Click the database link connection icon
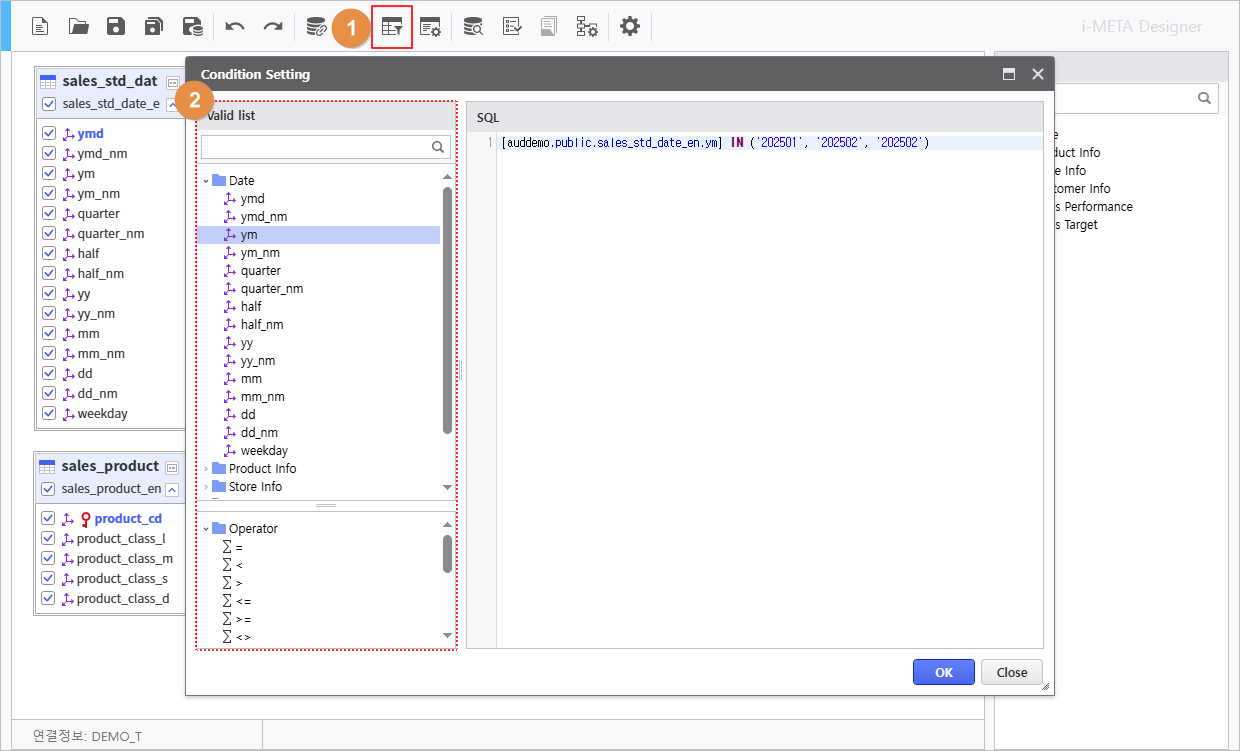1240x751 pixels. [316, 27]
